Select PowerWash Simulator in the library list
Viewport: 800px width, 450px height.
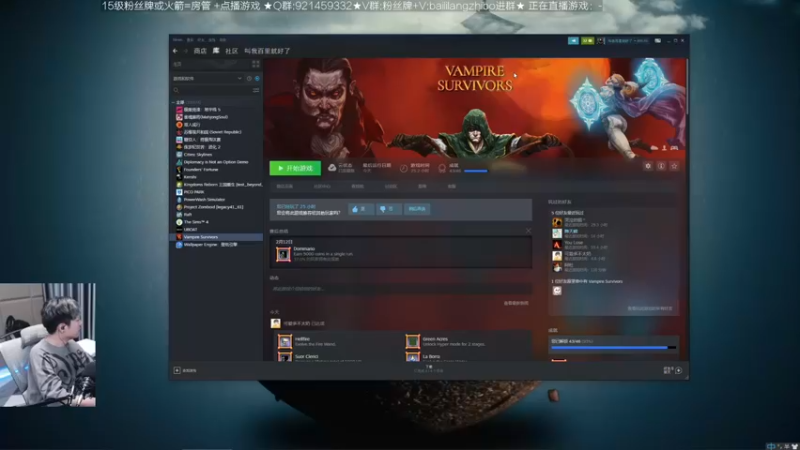(217, 199)
